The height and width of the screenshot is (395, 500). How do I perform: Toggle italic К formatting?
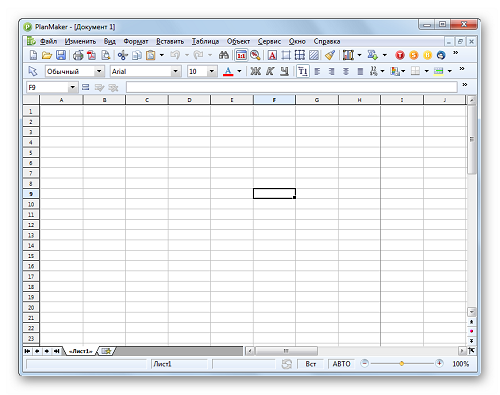[x=270, y=71]
